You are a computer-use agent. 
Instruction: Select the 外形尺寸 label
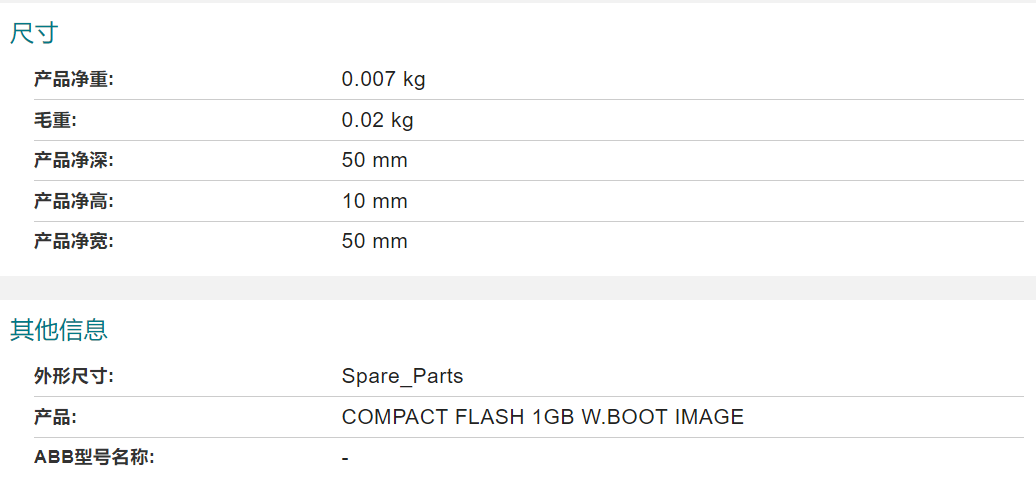point(74,377)
